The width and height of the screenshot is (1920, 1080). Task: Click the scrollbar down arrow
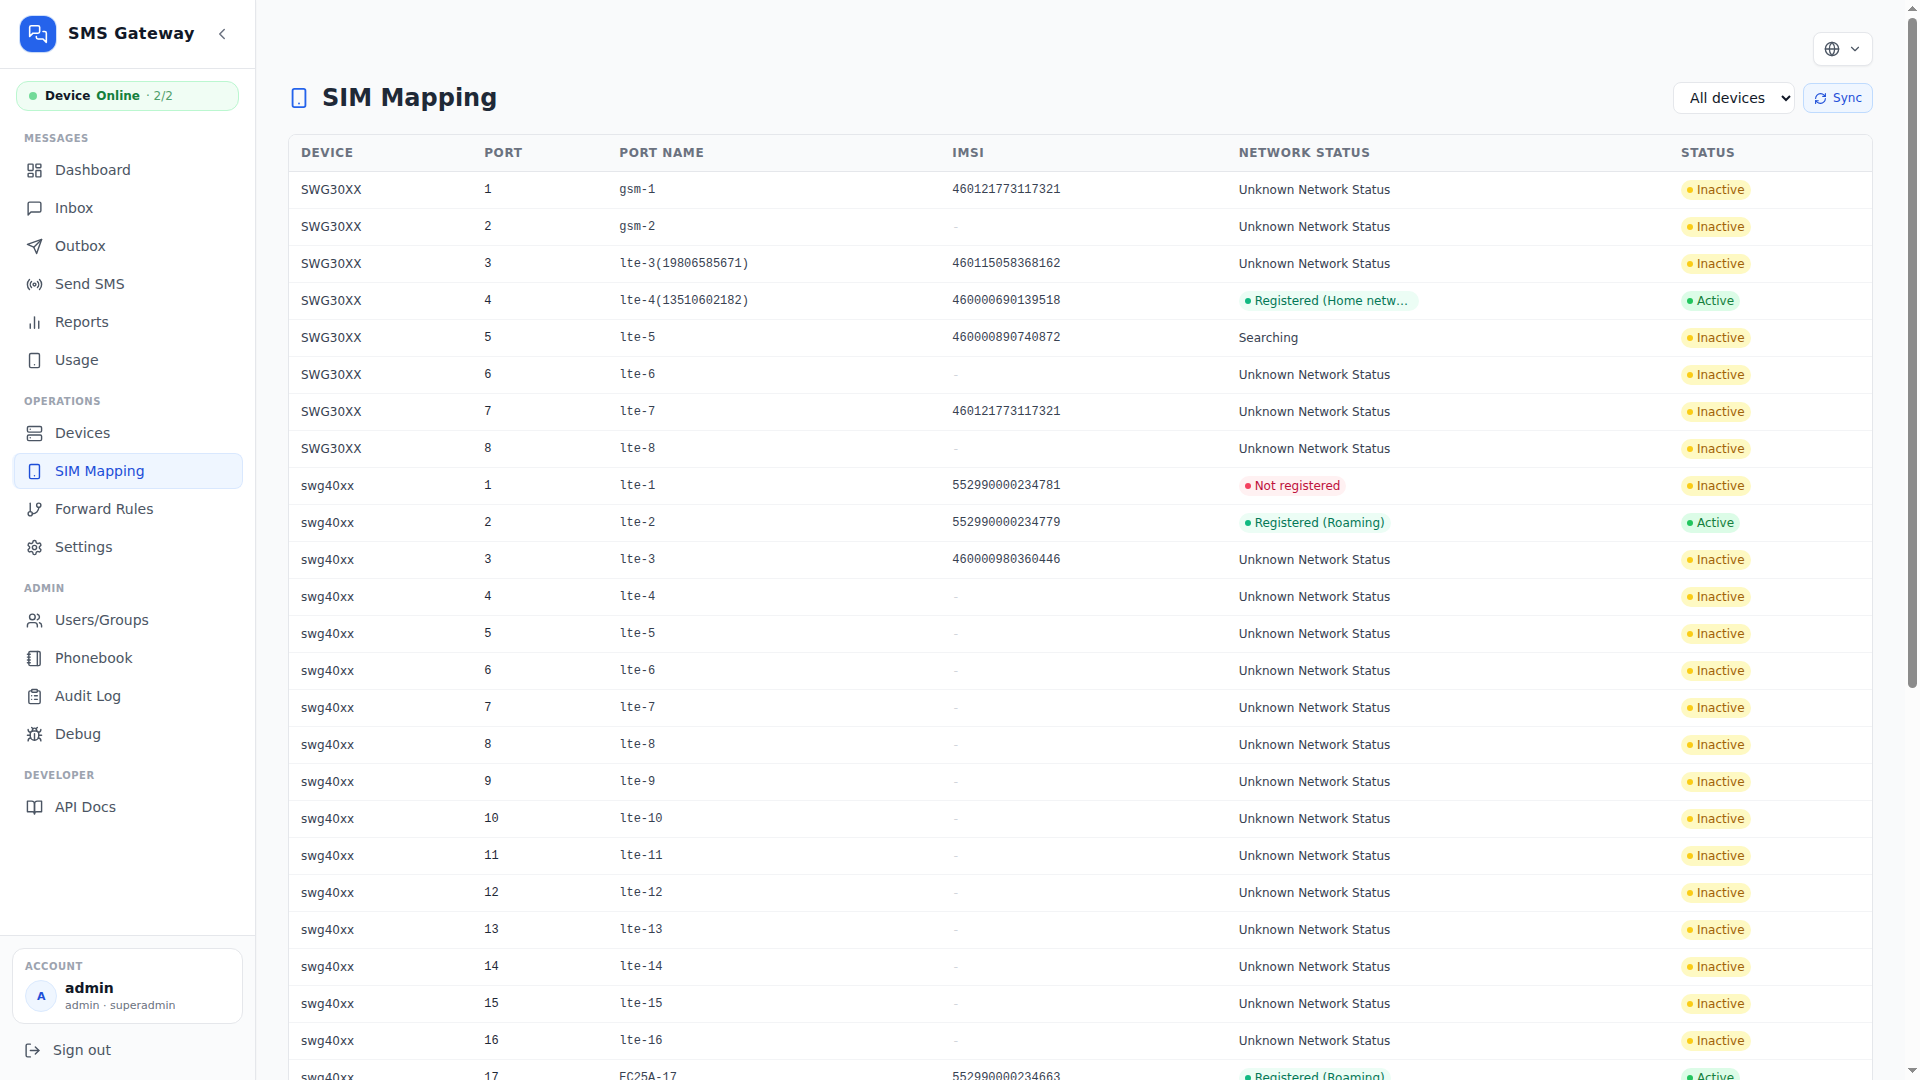[x=1912, y=1071]
